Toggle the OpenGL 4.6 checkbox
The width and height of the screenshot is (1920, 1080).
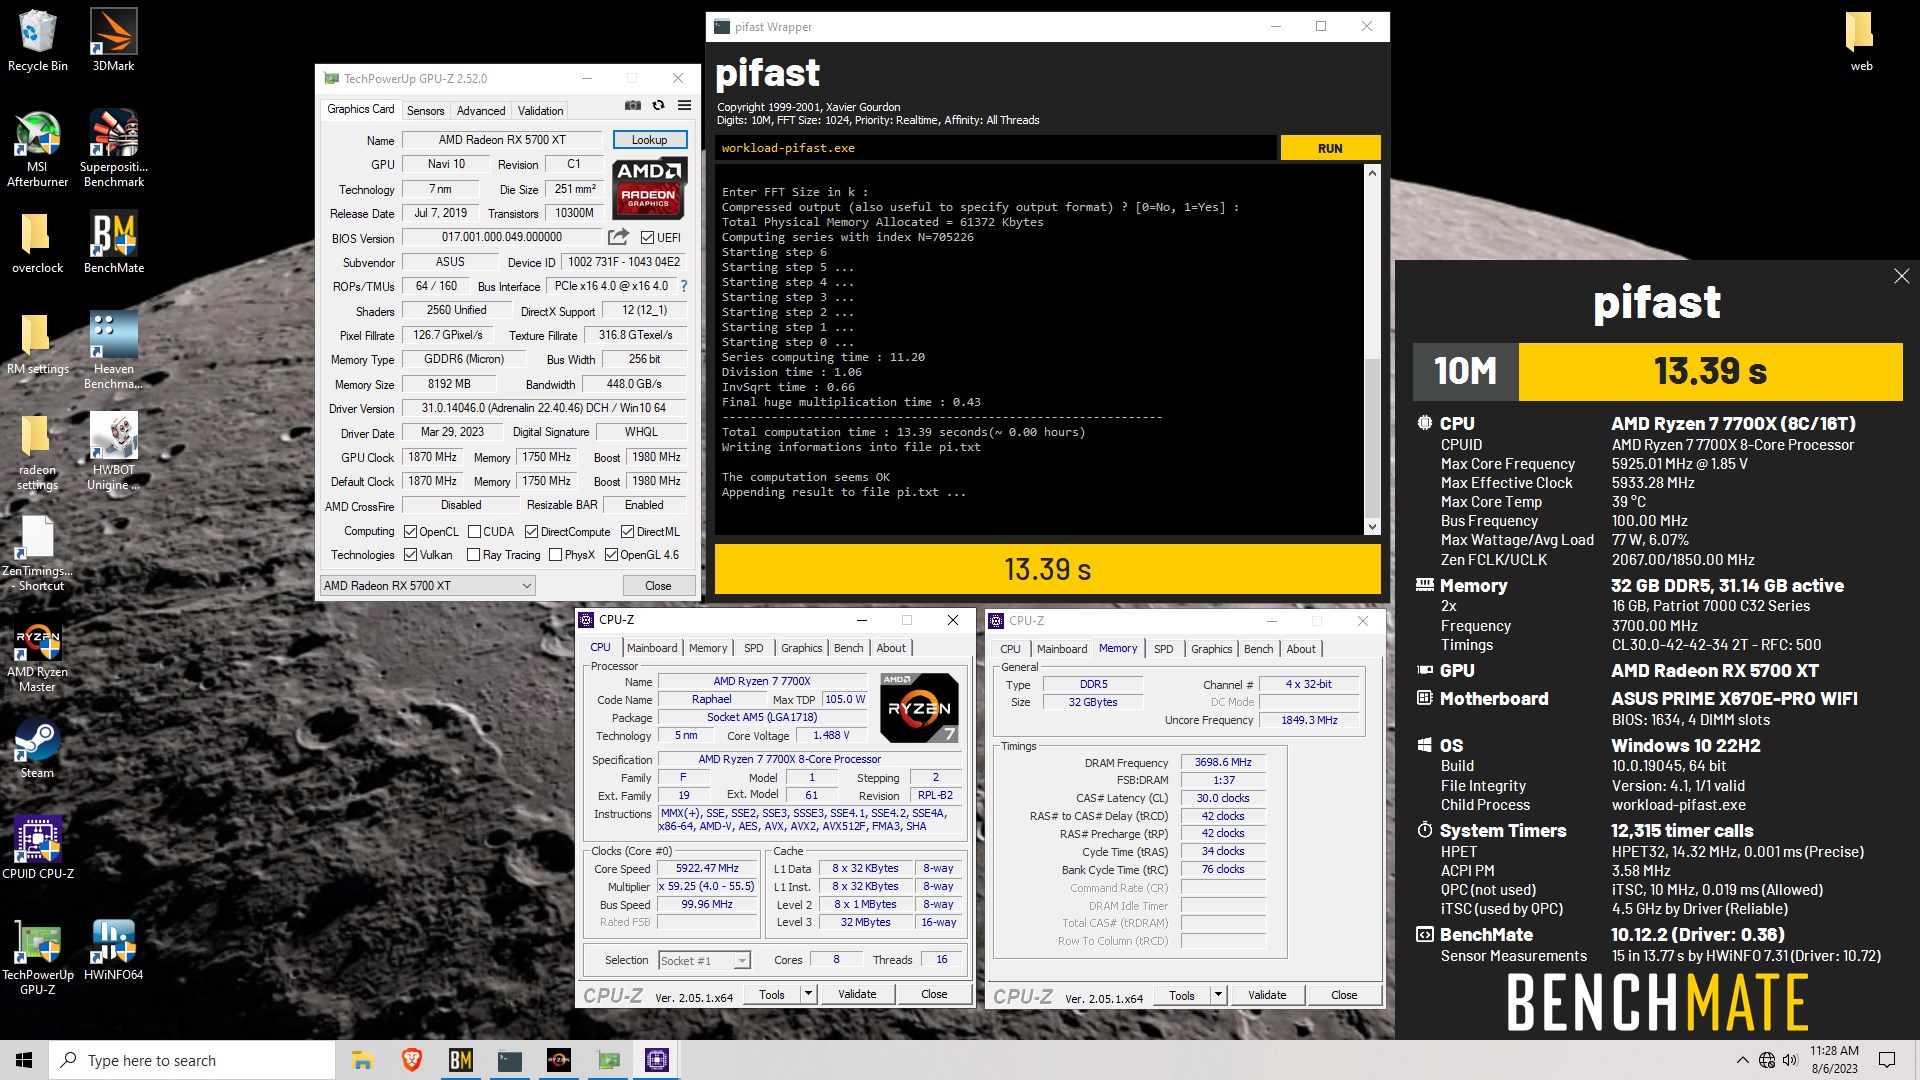[611, 555]
